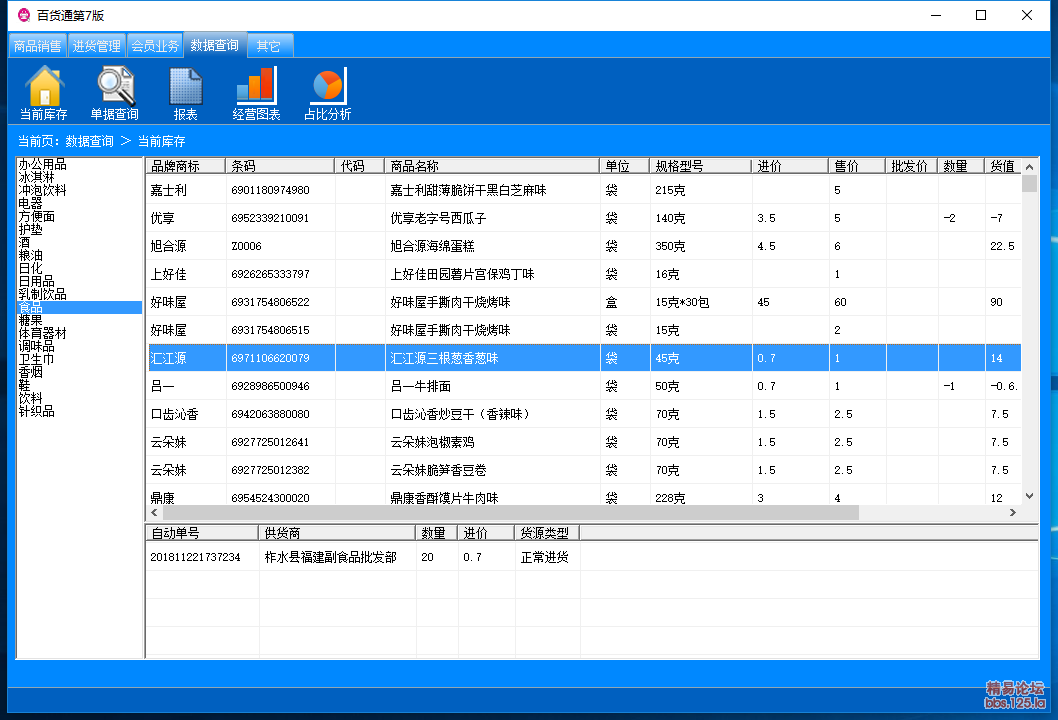Image resolution: width=1058 pixels, height=720 pixels.
Task: Switch to the 进货管理 tab
Action: point(96,46)
